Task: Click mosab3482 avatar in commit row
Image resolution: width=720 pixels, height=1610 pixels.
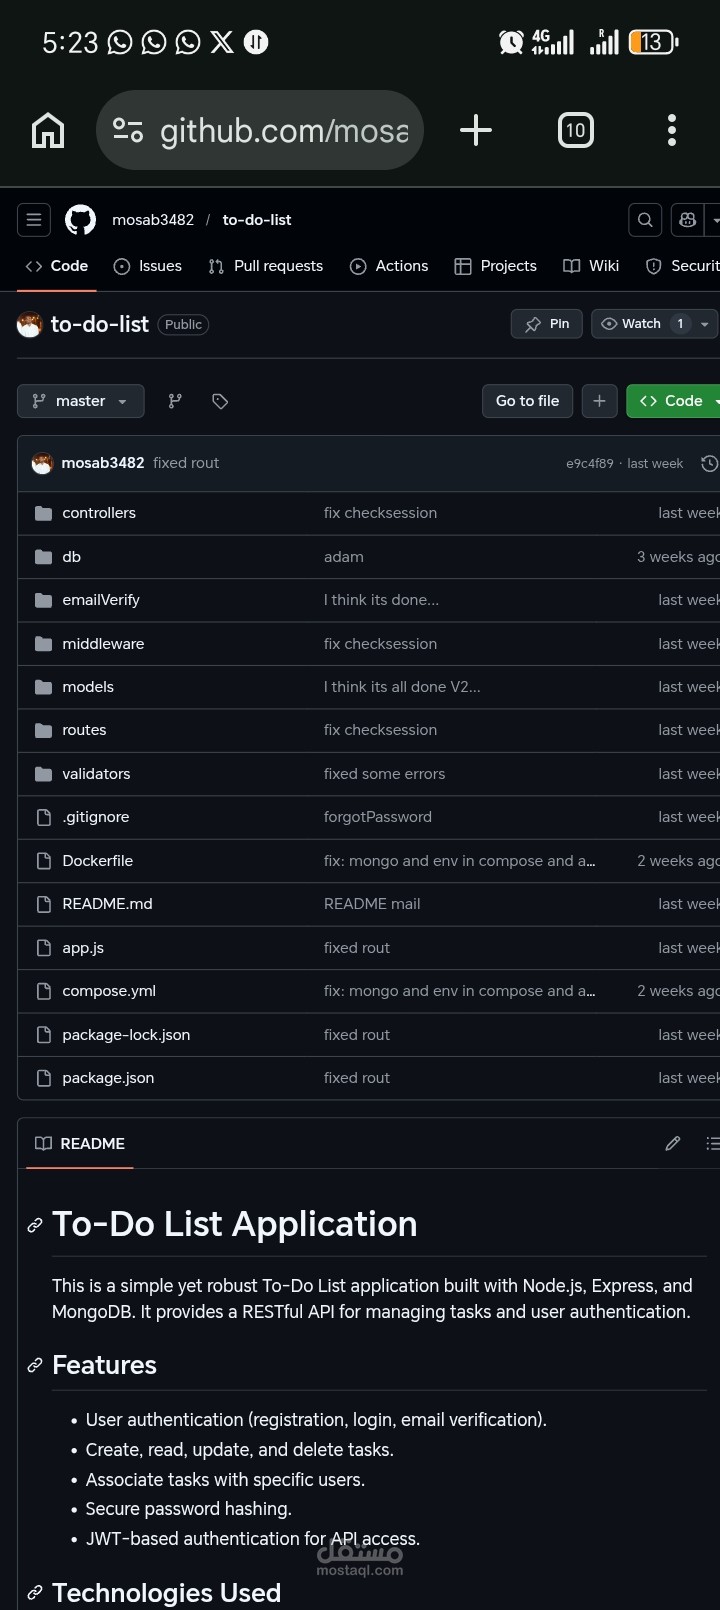Action: click(x=42, y=463)
